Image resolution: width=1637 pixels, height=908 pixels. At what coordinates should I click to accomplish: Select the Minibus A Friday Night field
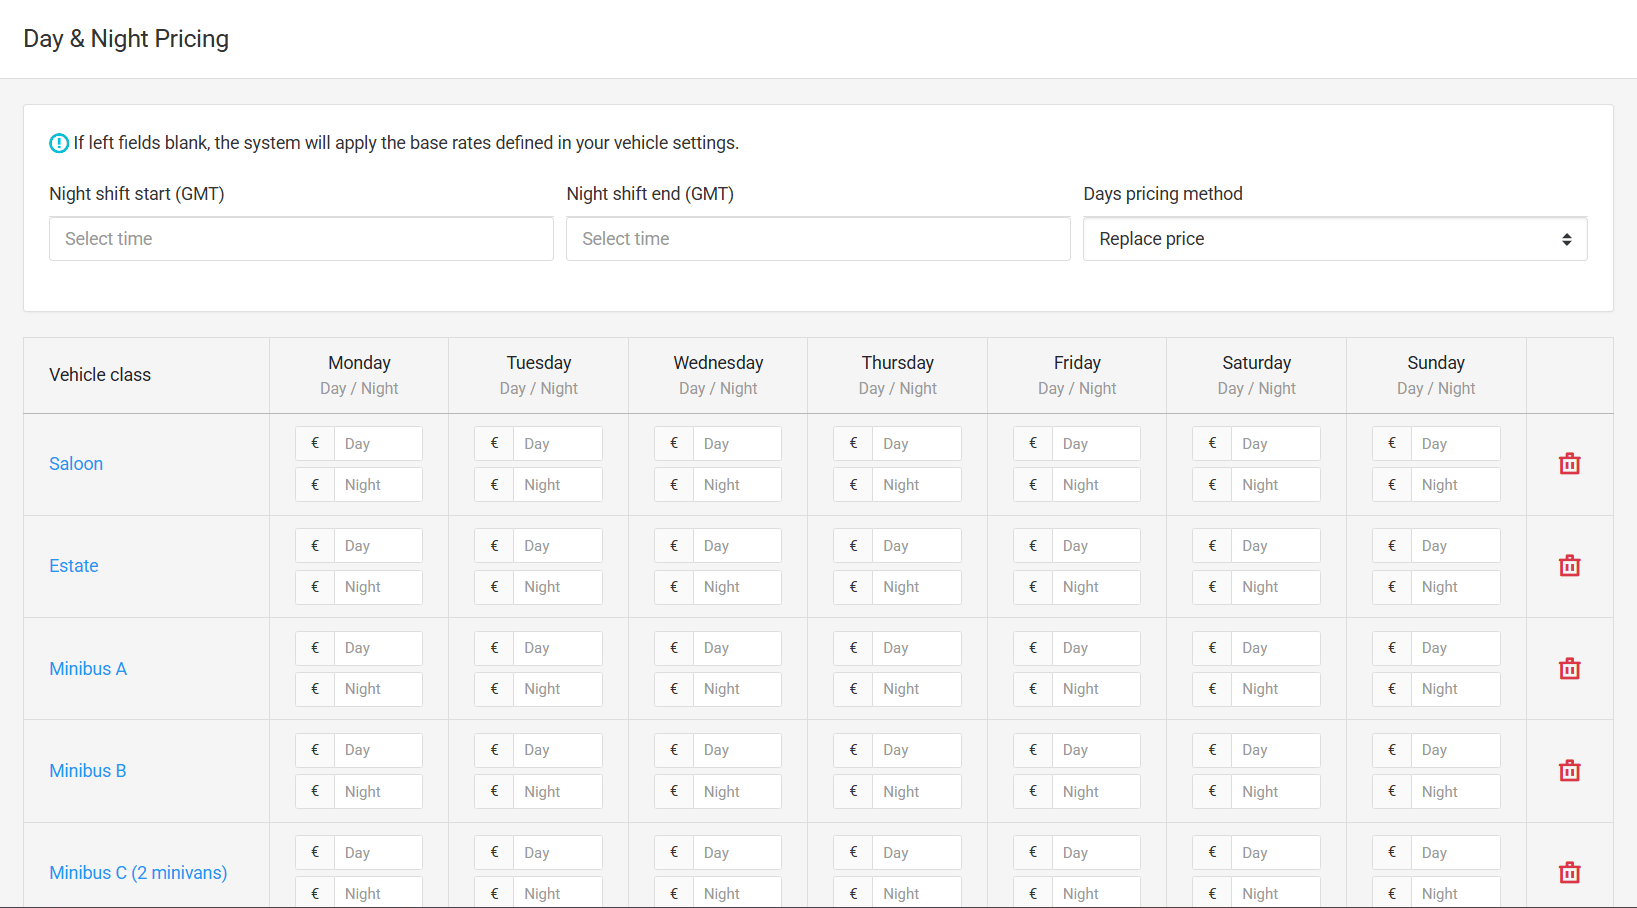[x=1095, y=689]
